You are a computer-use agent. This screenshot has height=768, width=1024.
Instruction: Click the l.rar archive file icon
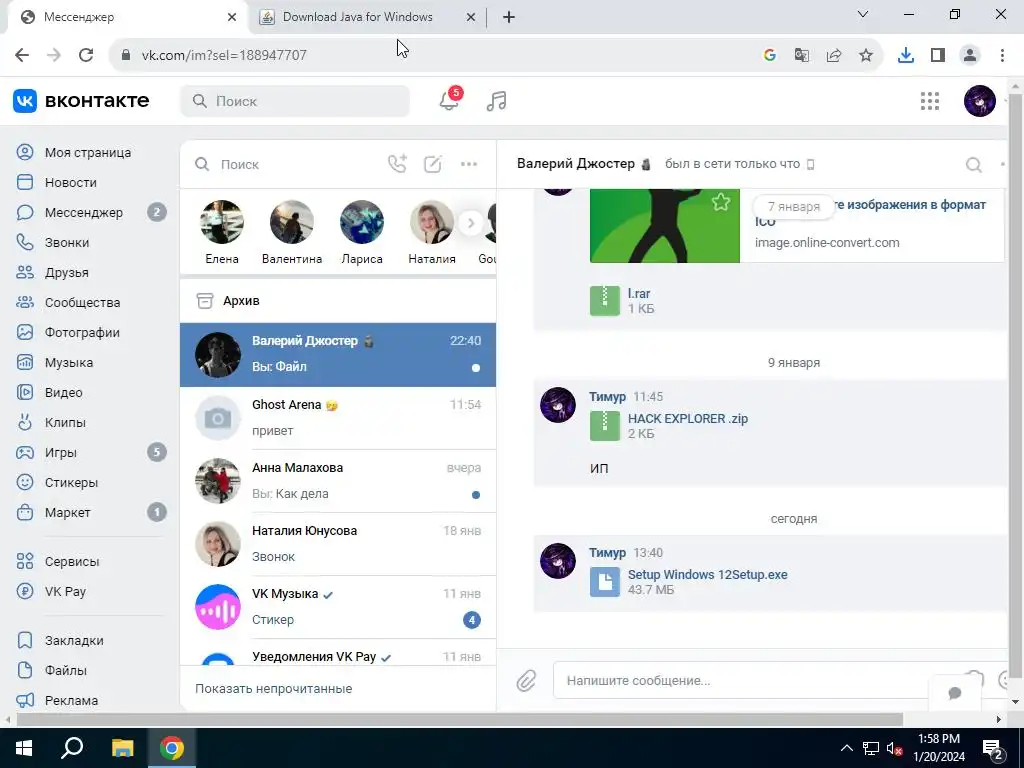(x=605, y=301)
